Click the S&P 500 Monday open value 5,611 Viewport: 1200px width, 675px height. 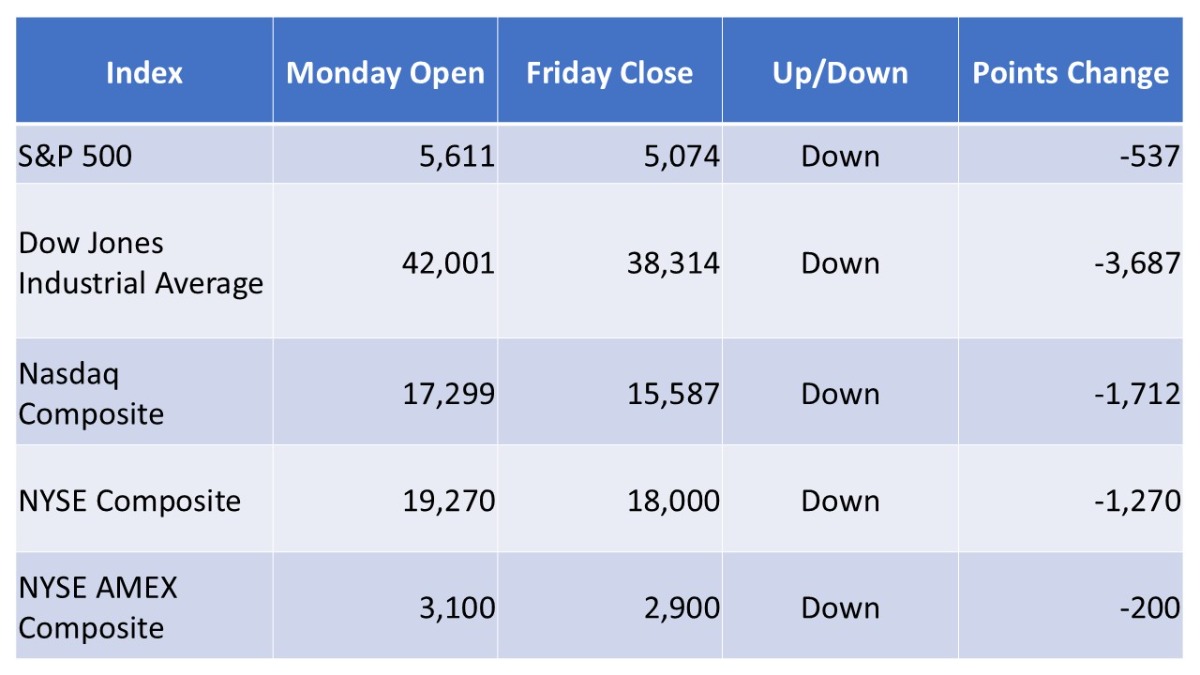click(x=457, y=156)
